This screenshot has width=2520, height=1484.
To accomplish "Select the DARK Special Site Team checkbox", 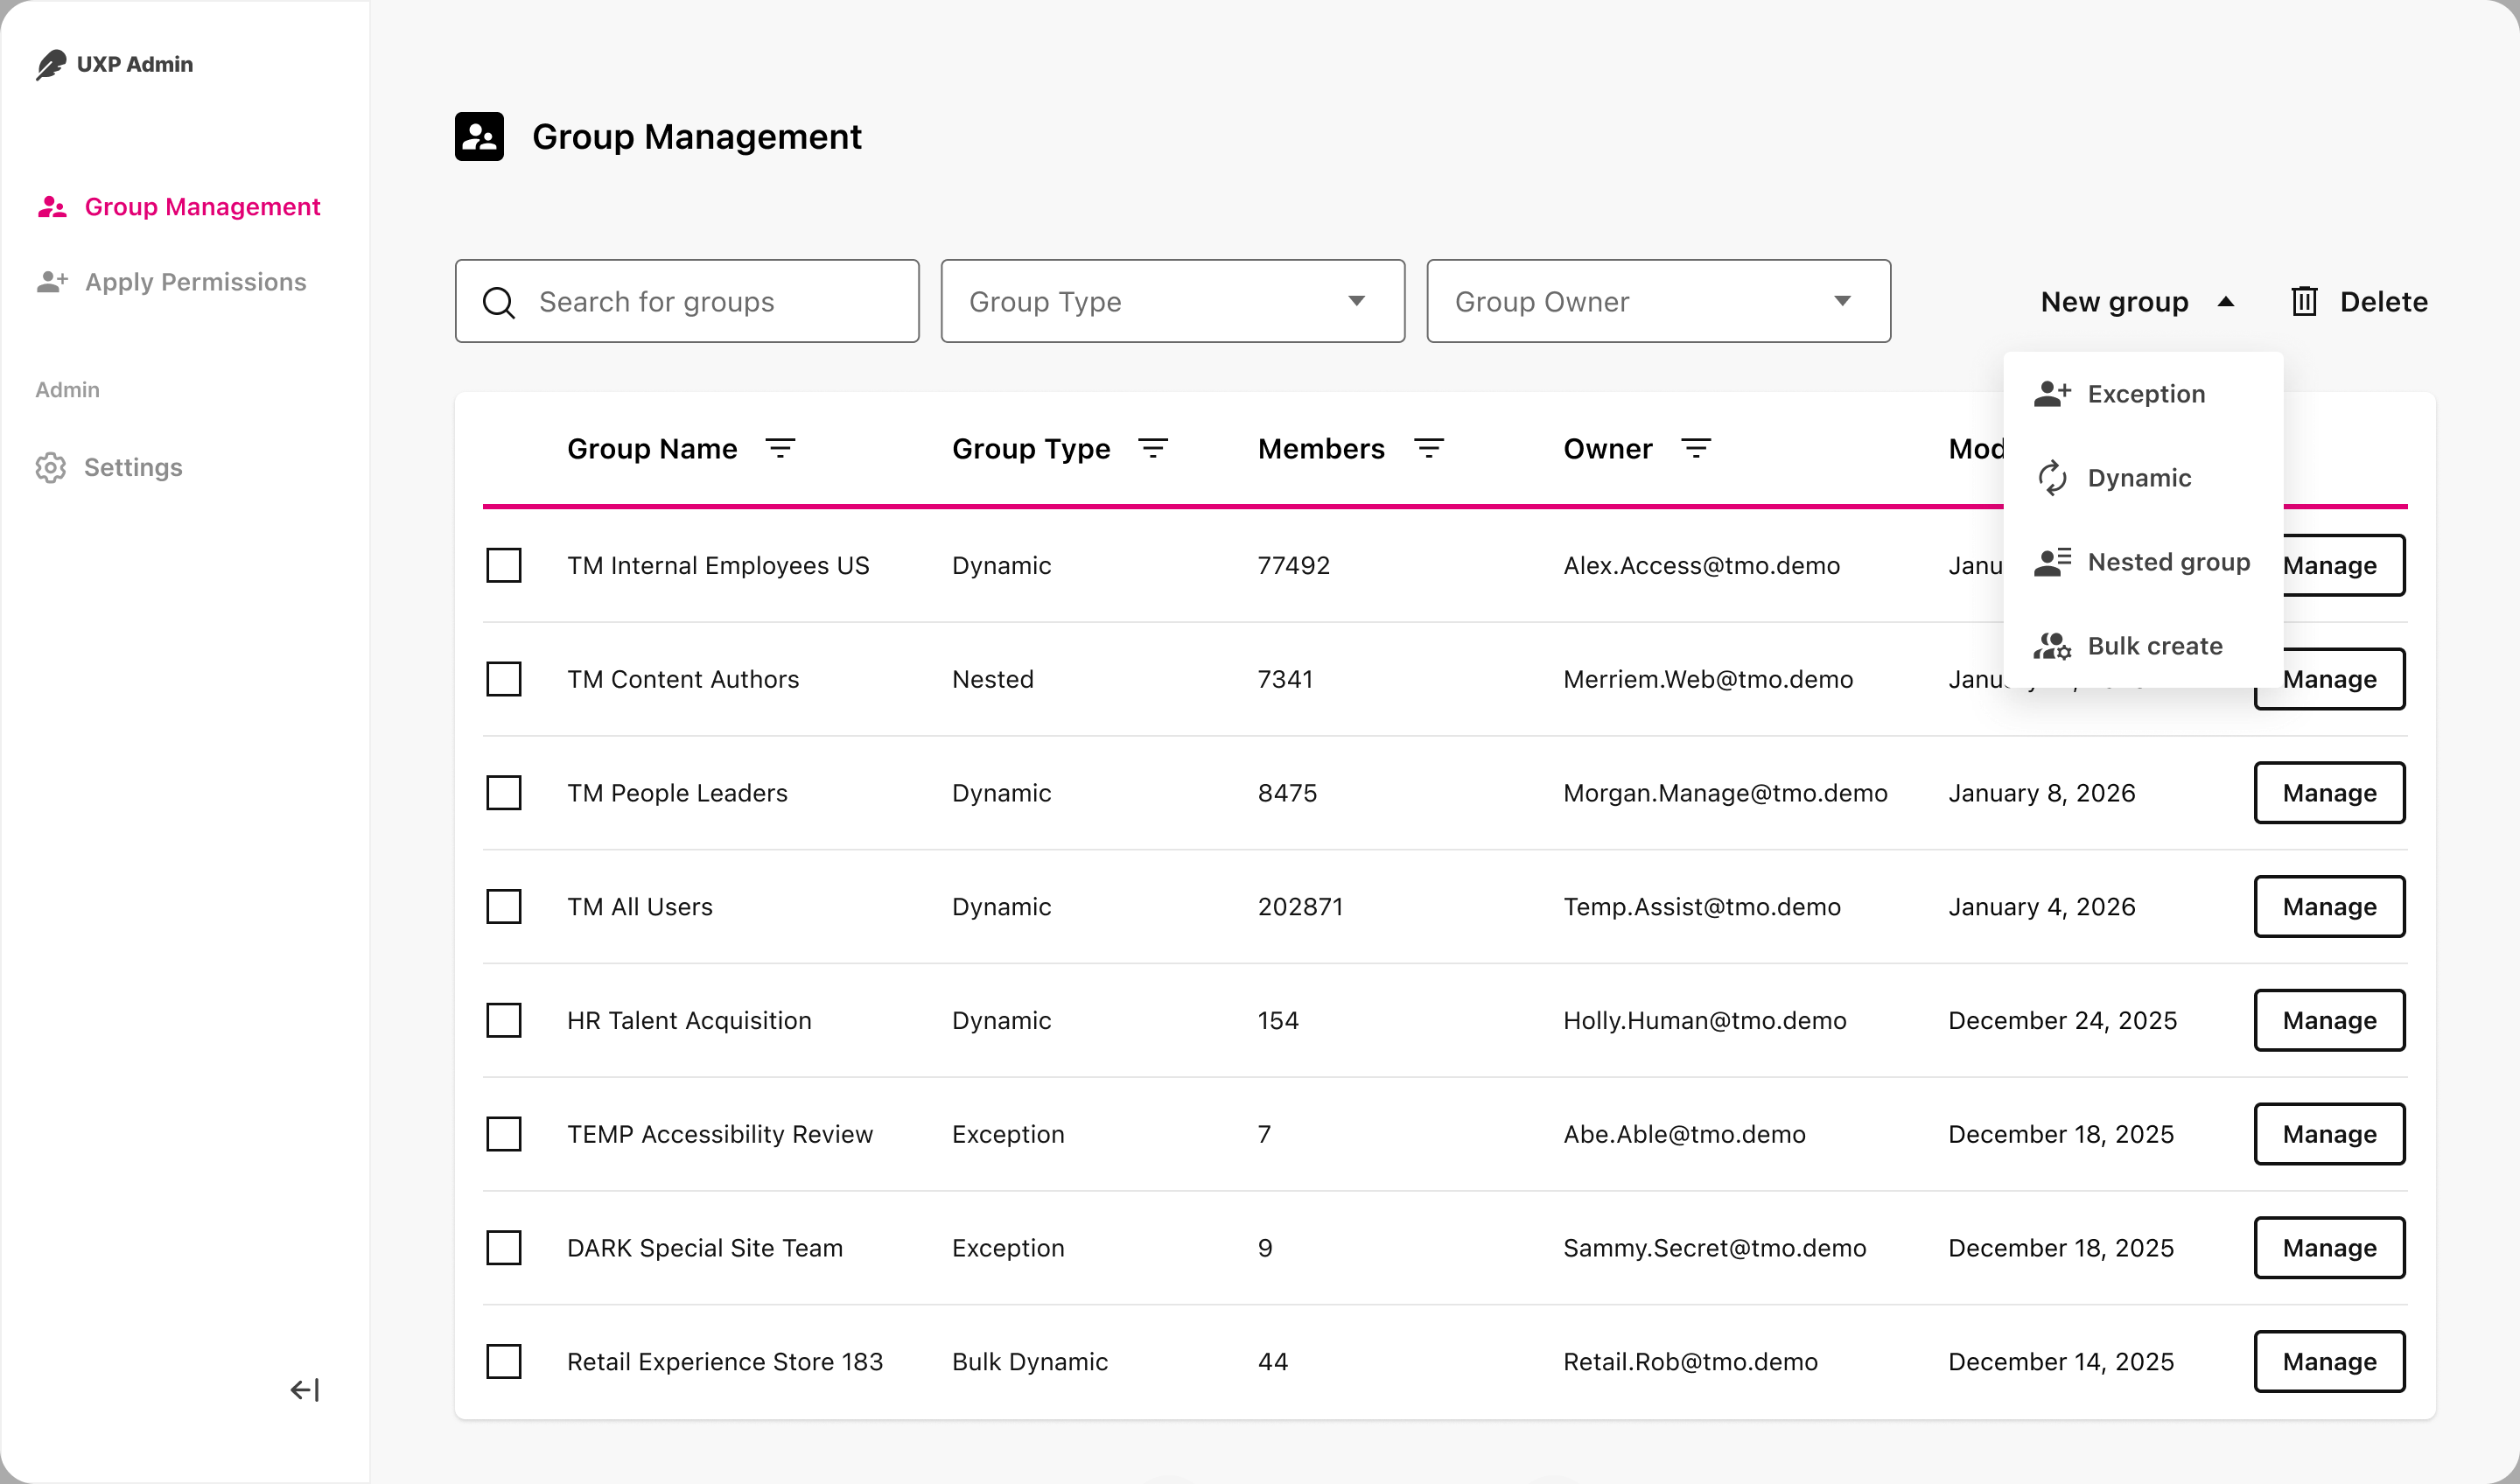I will pos(504,1248).
